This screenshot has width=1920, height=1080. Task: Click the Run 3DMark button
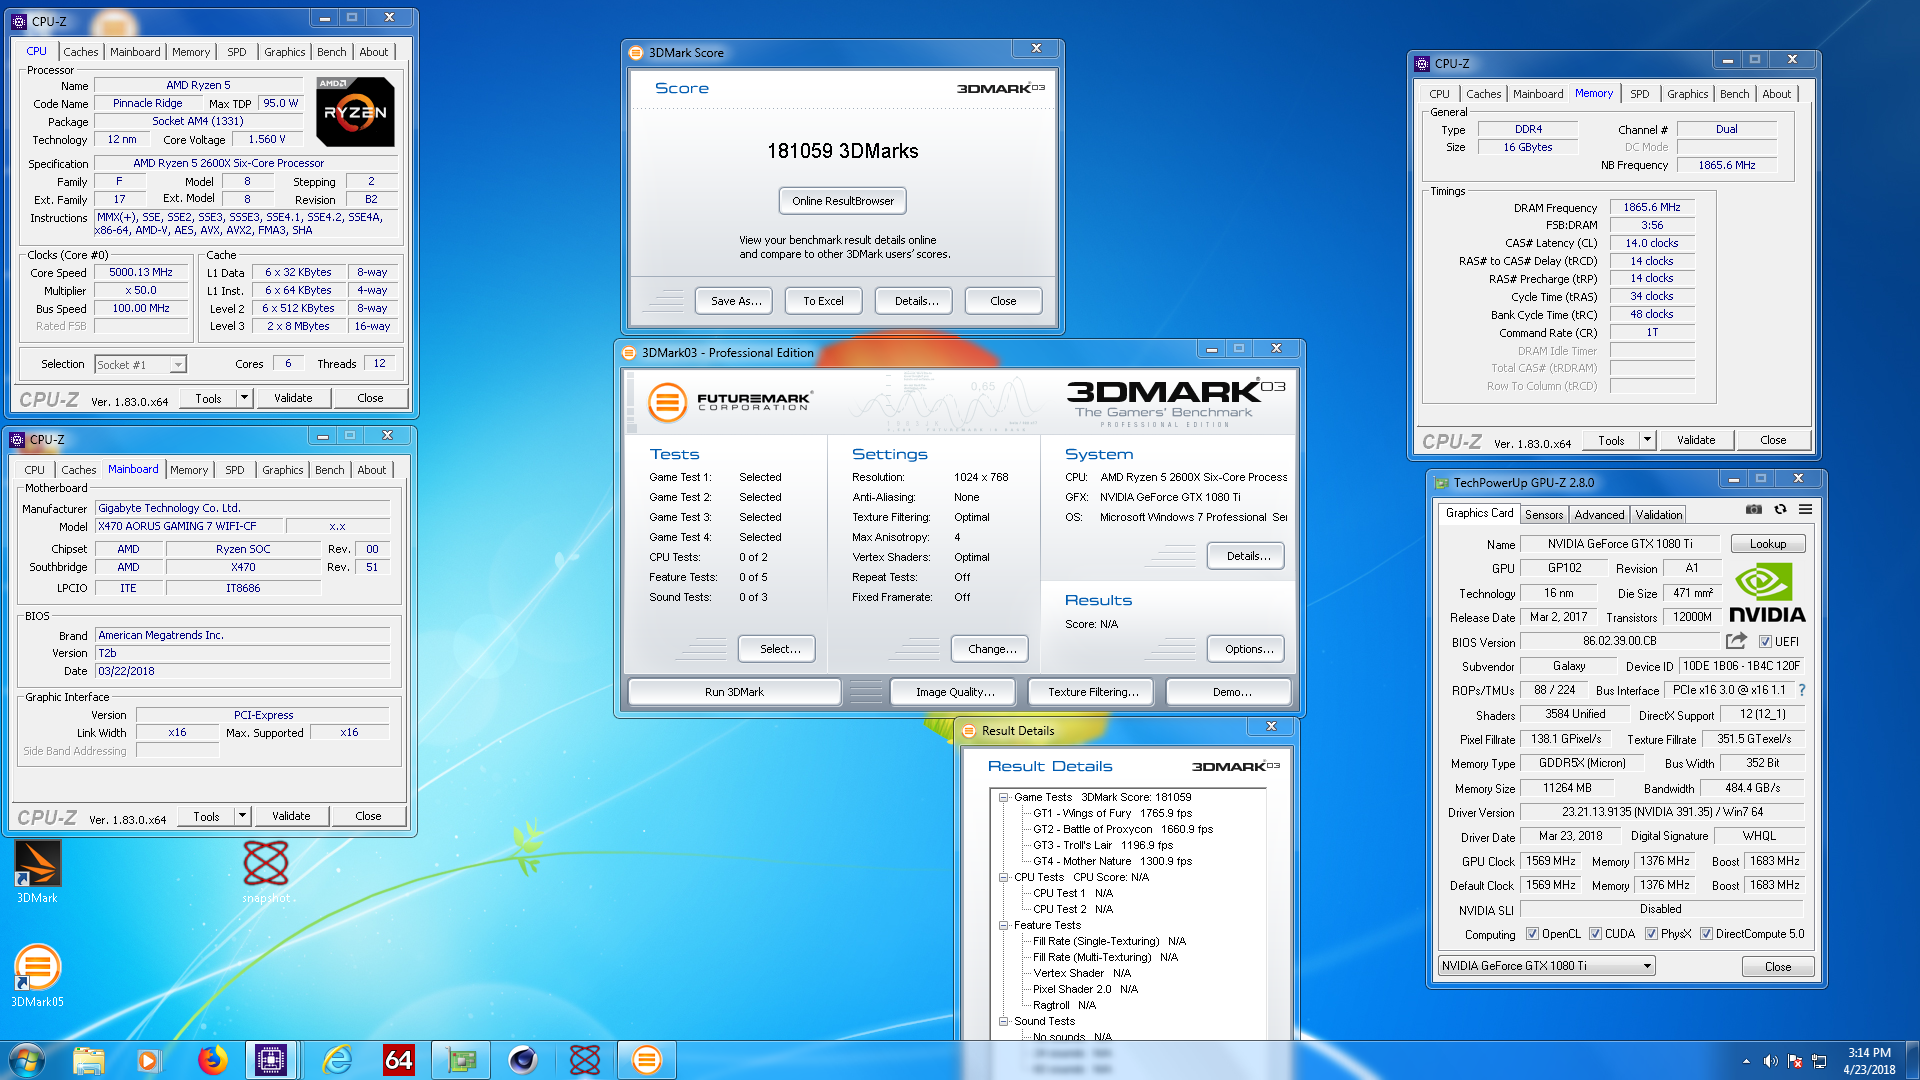734,692
